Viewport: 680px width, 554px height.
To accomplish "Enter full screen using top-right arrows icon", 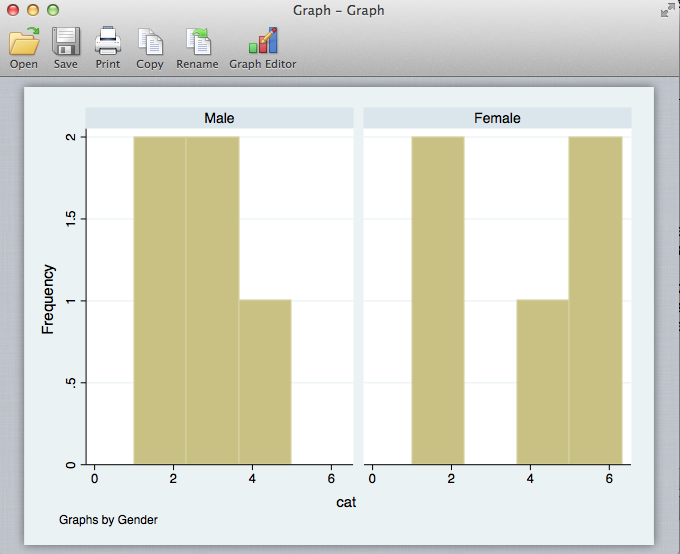I will [667, 10].
